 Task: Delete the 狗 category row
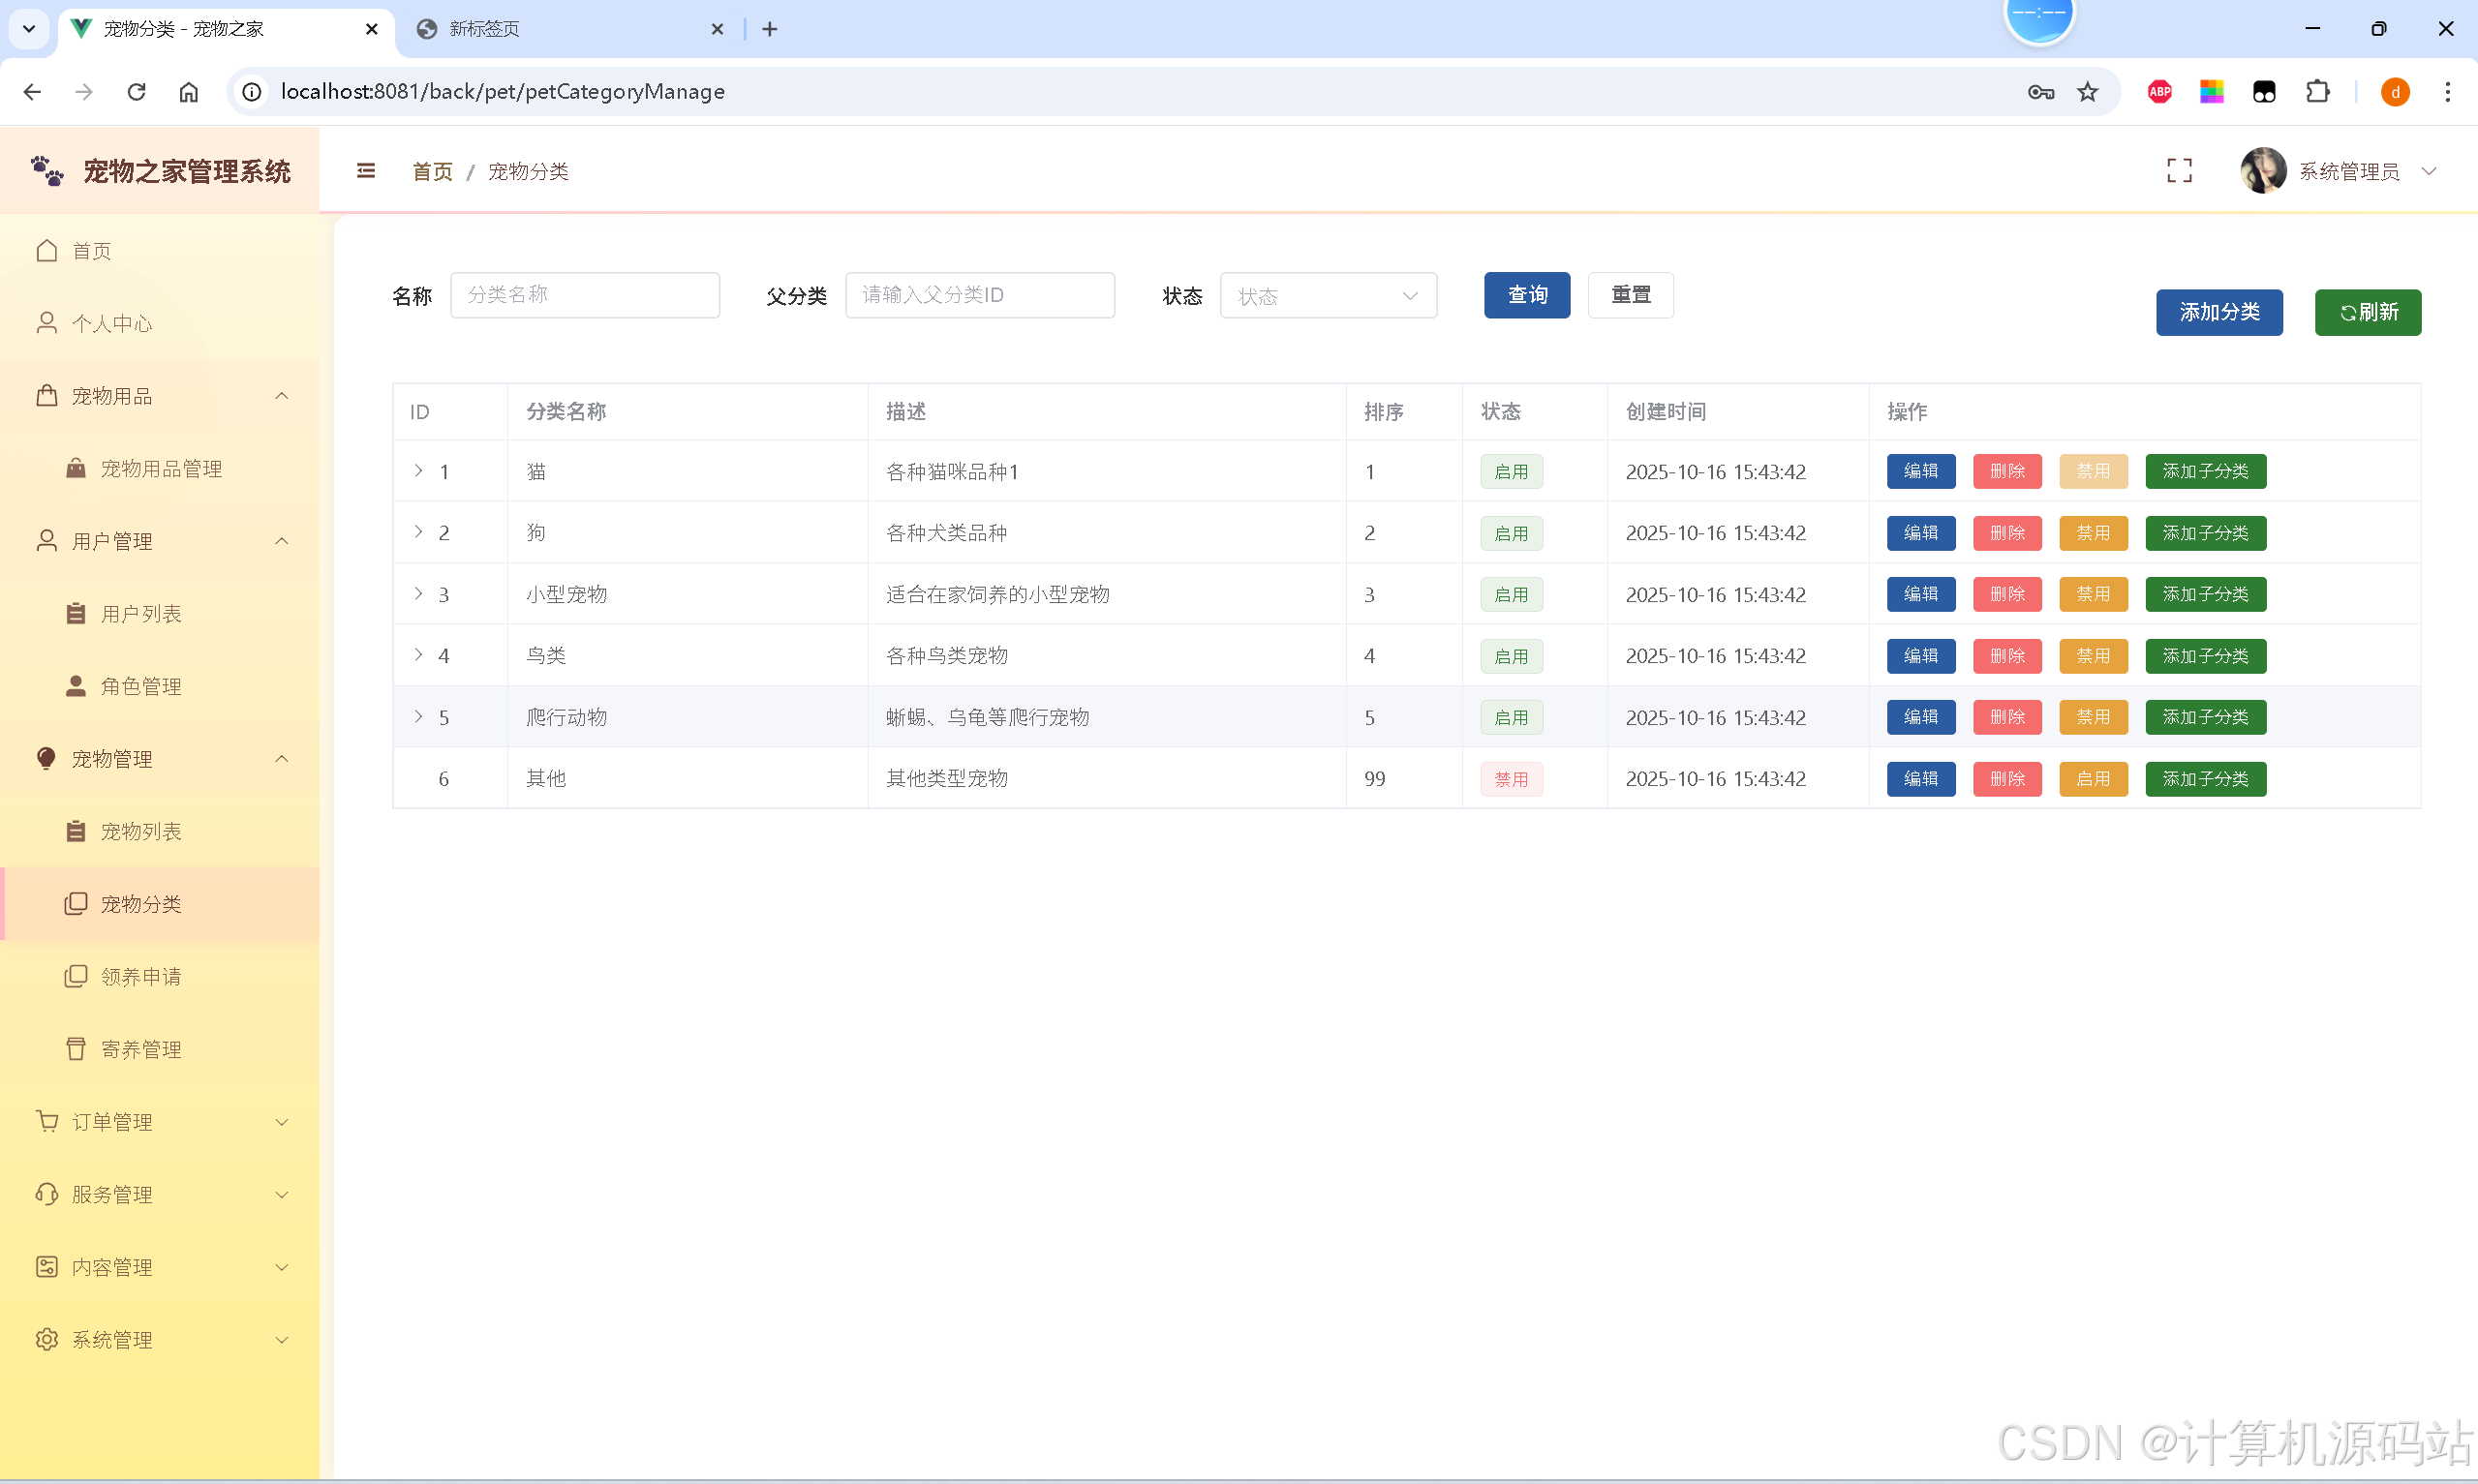[2007, 533]
